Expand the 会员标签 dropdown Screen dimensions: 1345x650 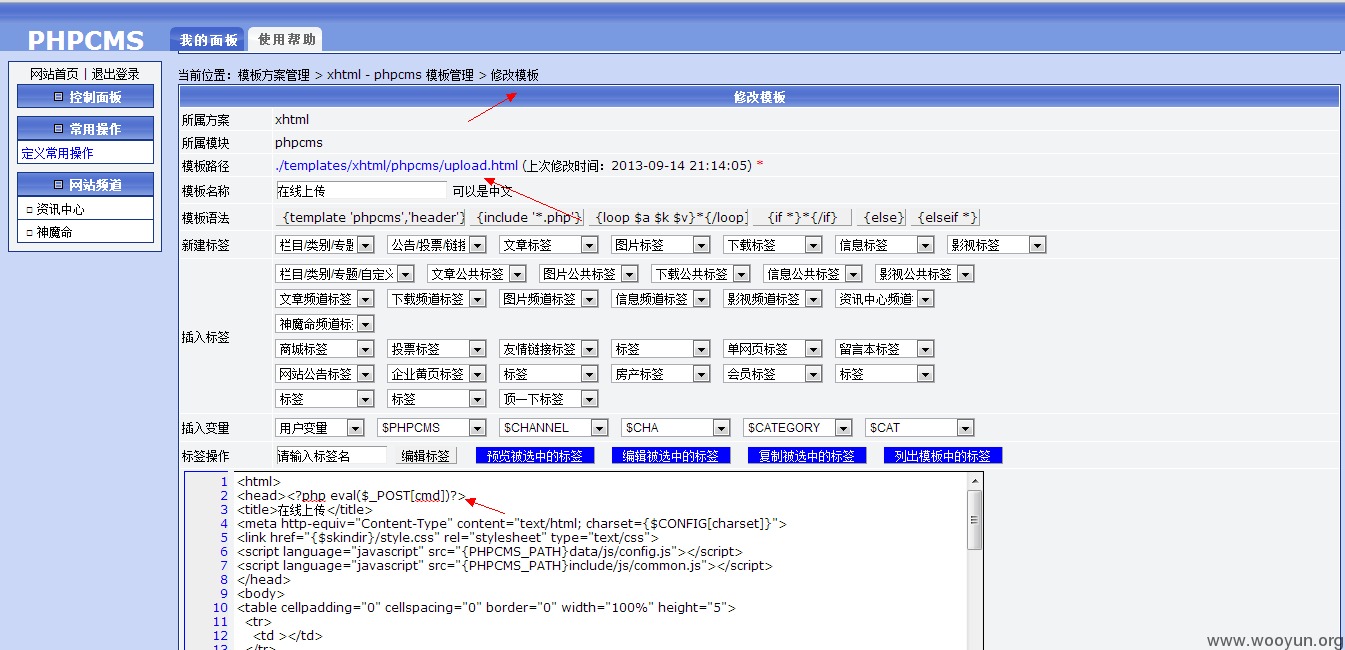pos(773,374)
